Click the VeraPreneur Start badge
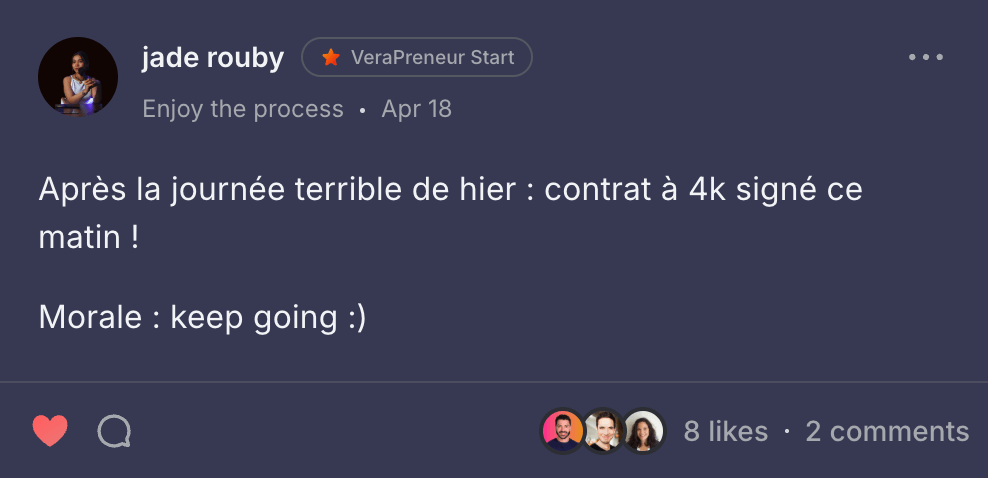 click(x=417, y=58)
